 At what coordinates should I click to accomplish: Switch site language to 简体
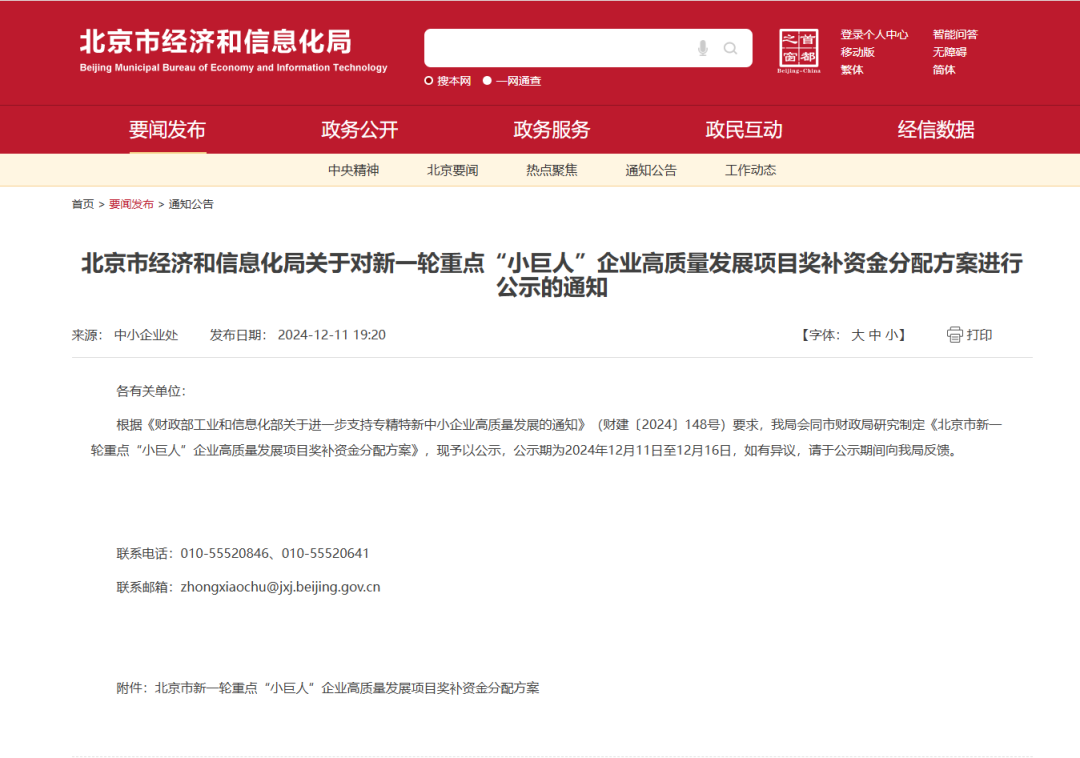pos(944,70)
